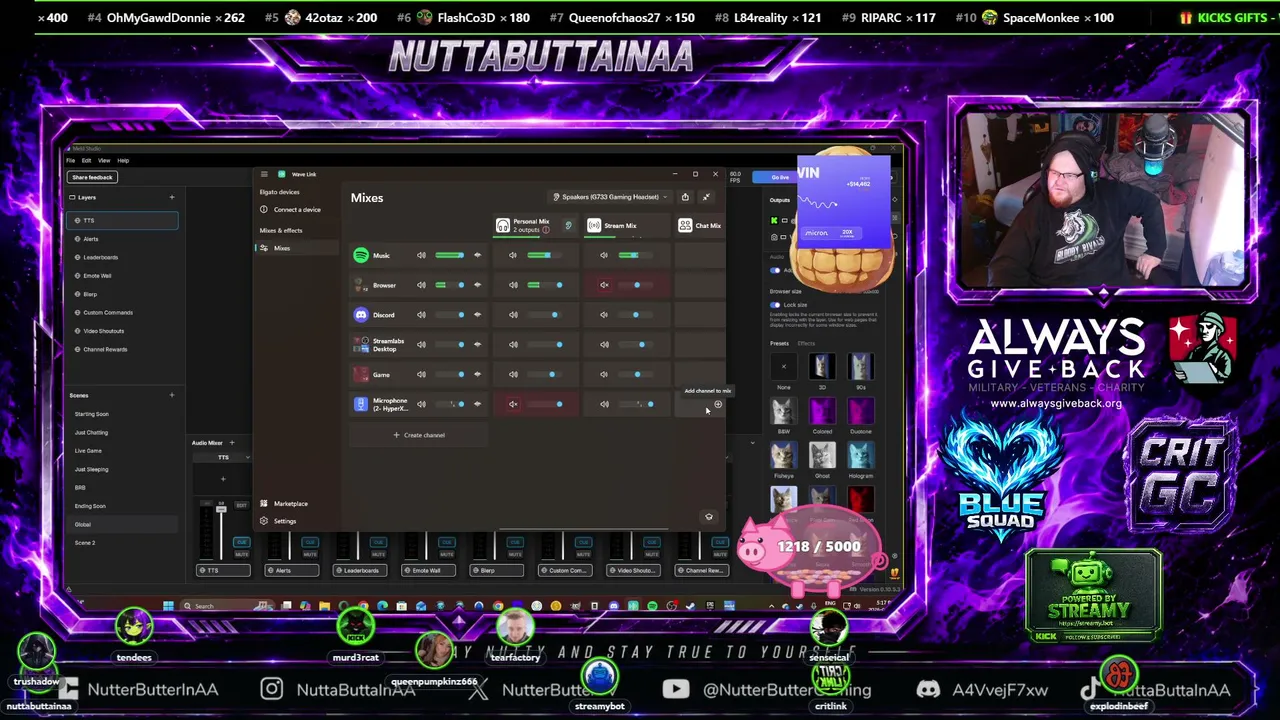Switch to the Ending Soon scene
This screenshot has width=1280, height=720.
[122, 506]
